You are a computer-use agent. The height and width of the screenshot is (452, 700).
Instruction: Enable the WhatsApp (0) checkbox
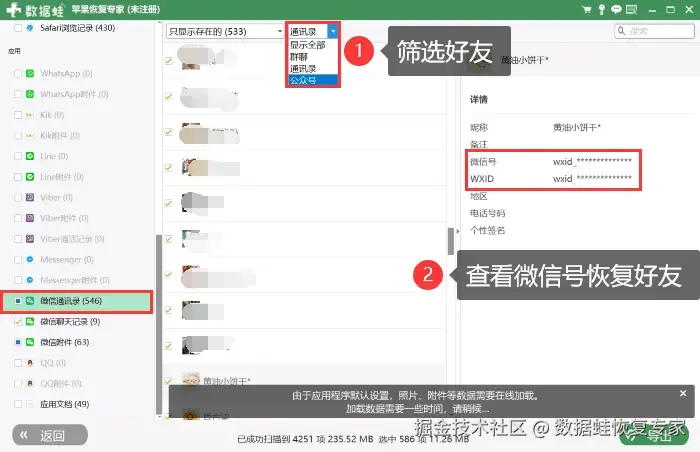18,73
